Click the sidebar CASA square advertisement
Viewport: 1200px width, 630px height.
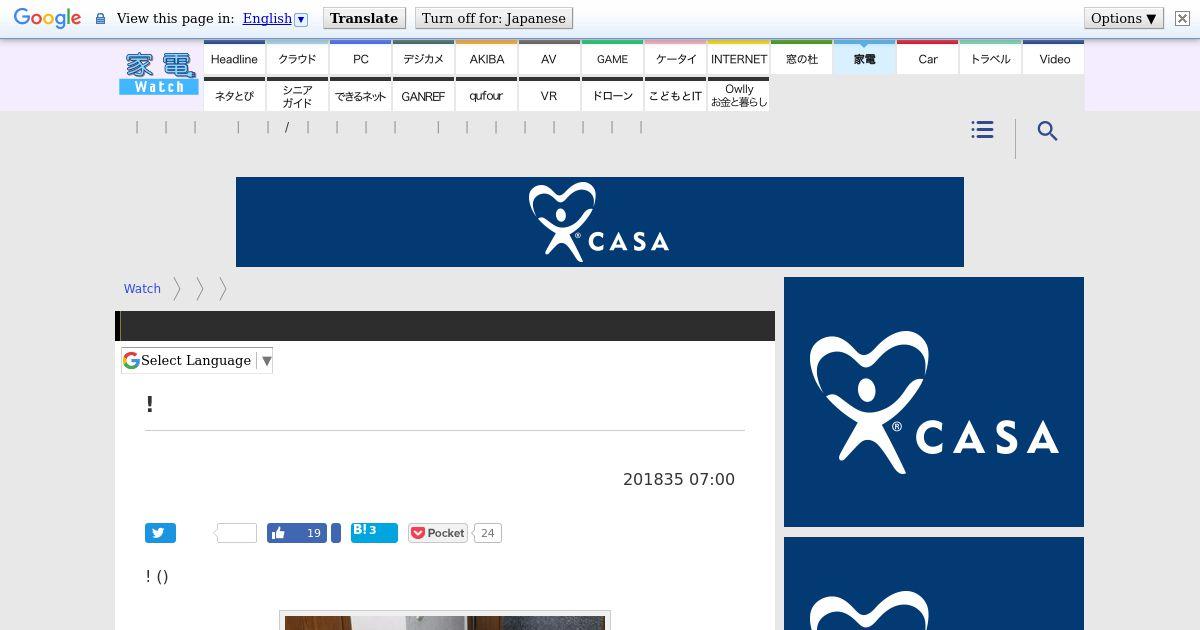[934, 402]
